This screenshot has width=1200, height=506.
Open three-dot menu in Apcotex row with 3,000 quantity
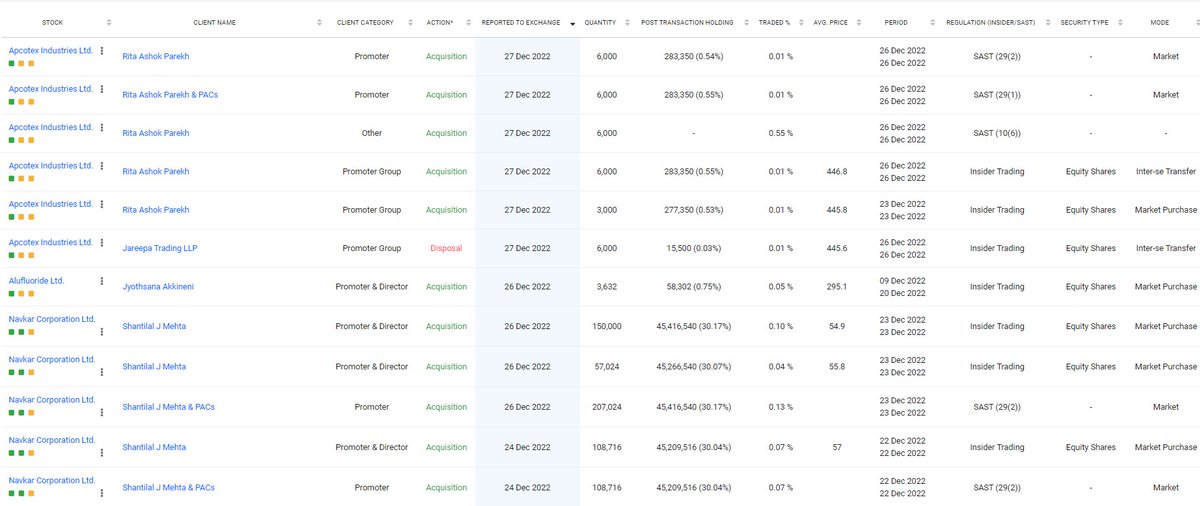(101, 204)
